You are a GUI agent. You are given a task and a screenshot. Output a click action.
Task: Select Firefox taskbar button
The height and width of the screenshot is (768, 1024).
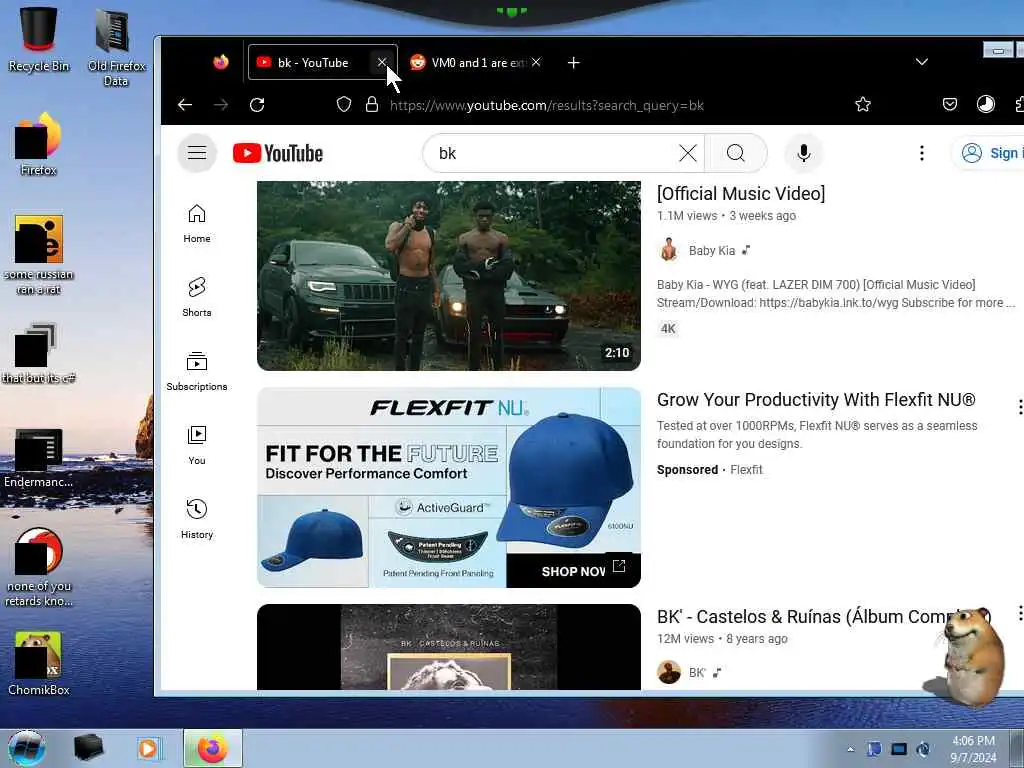coord(212,748)
